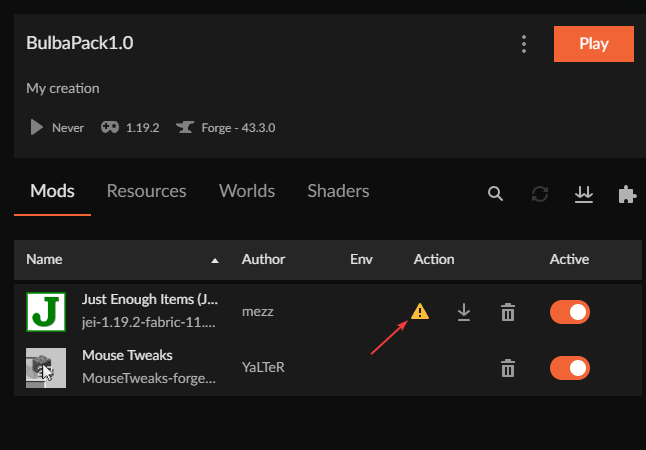Open the three-dot options menu for BulbaPack1.0
Screen dimensions: 646x450
523,44
